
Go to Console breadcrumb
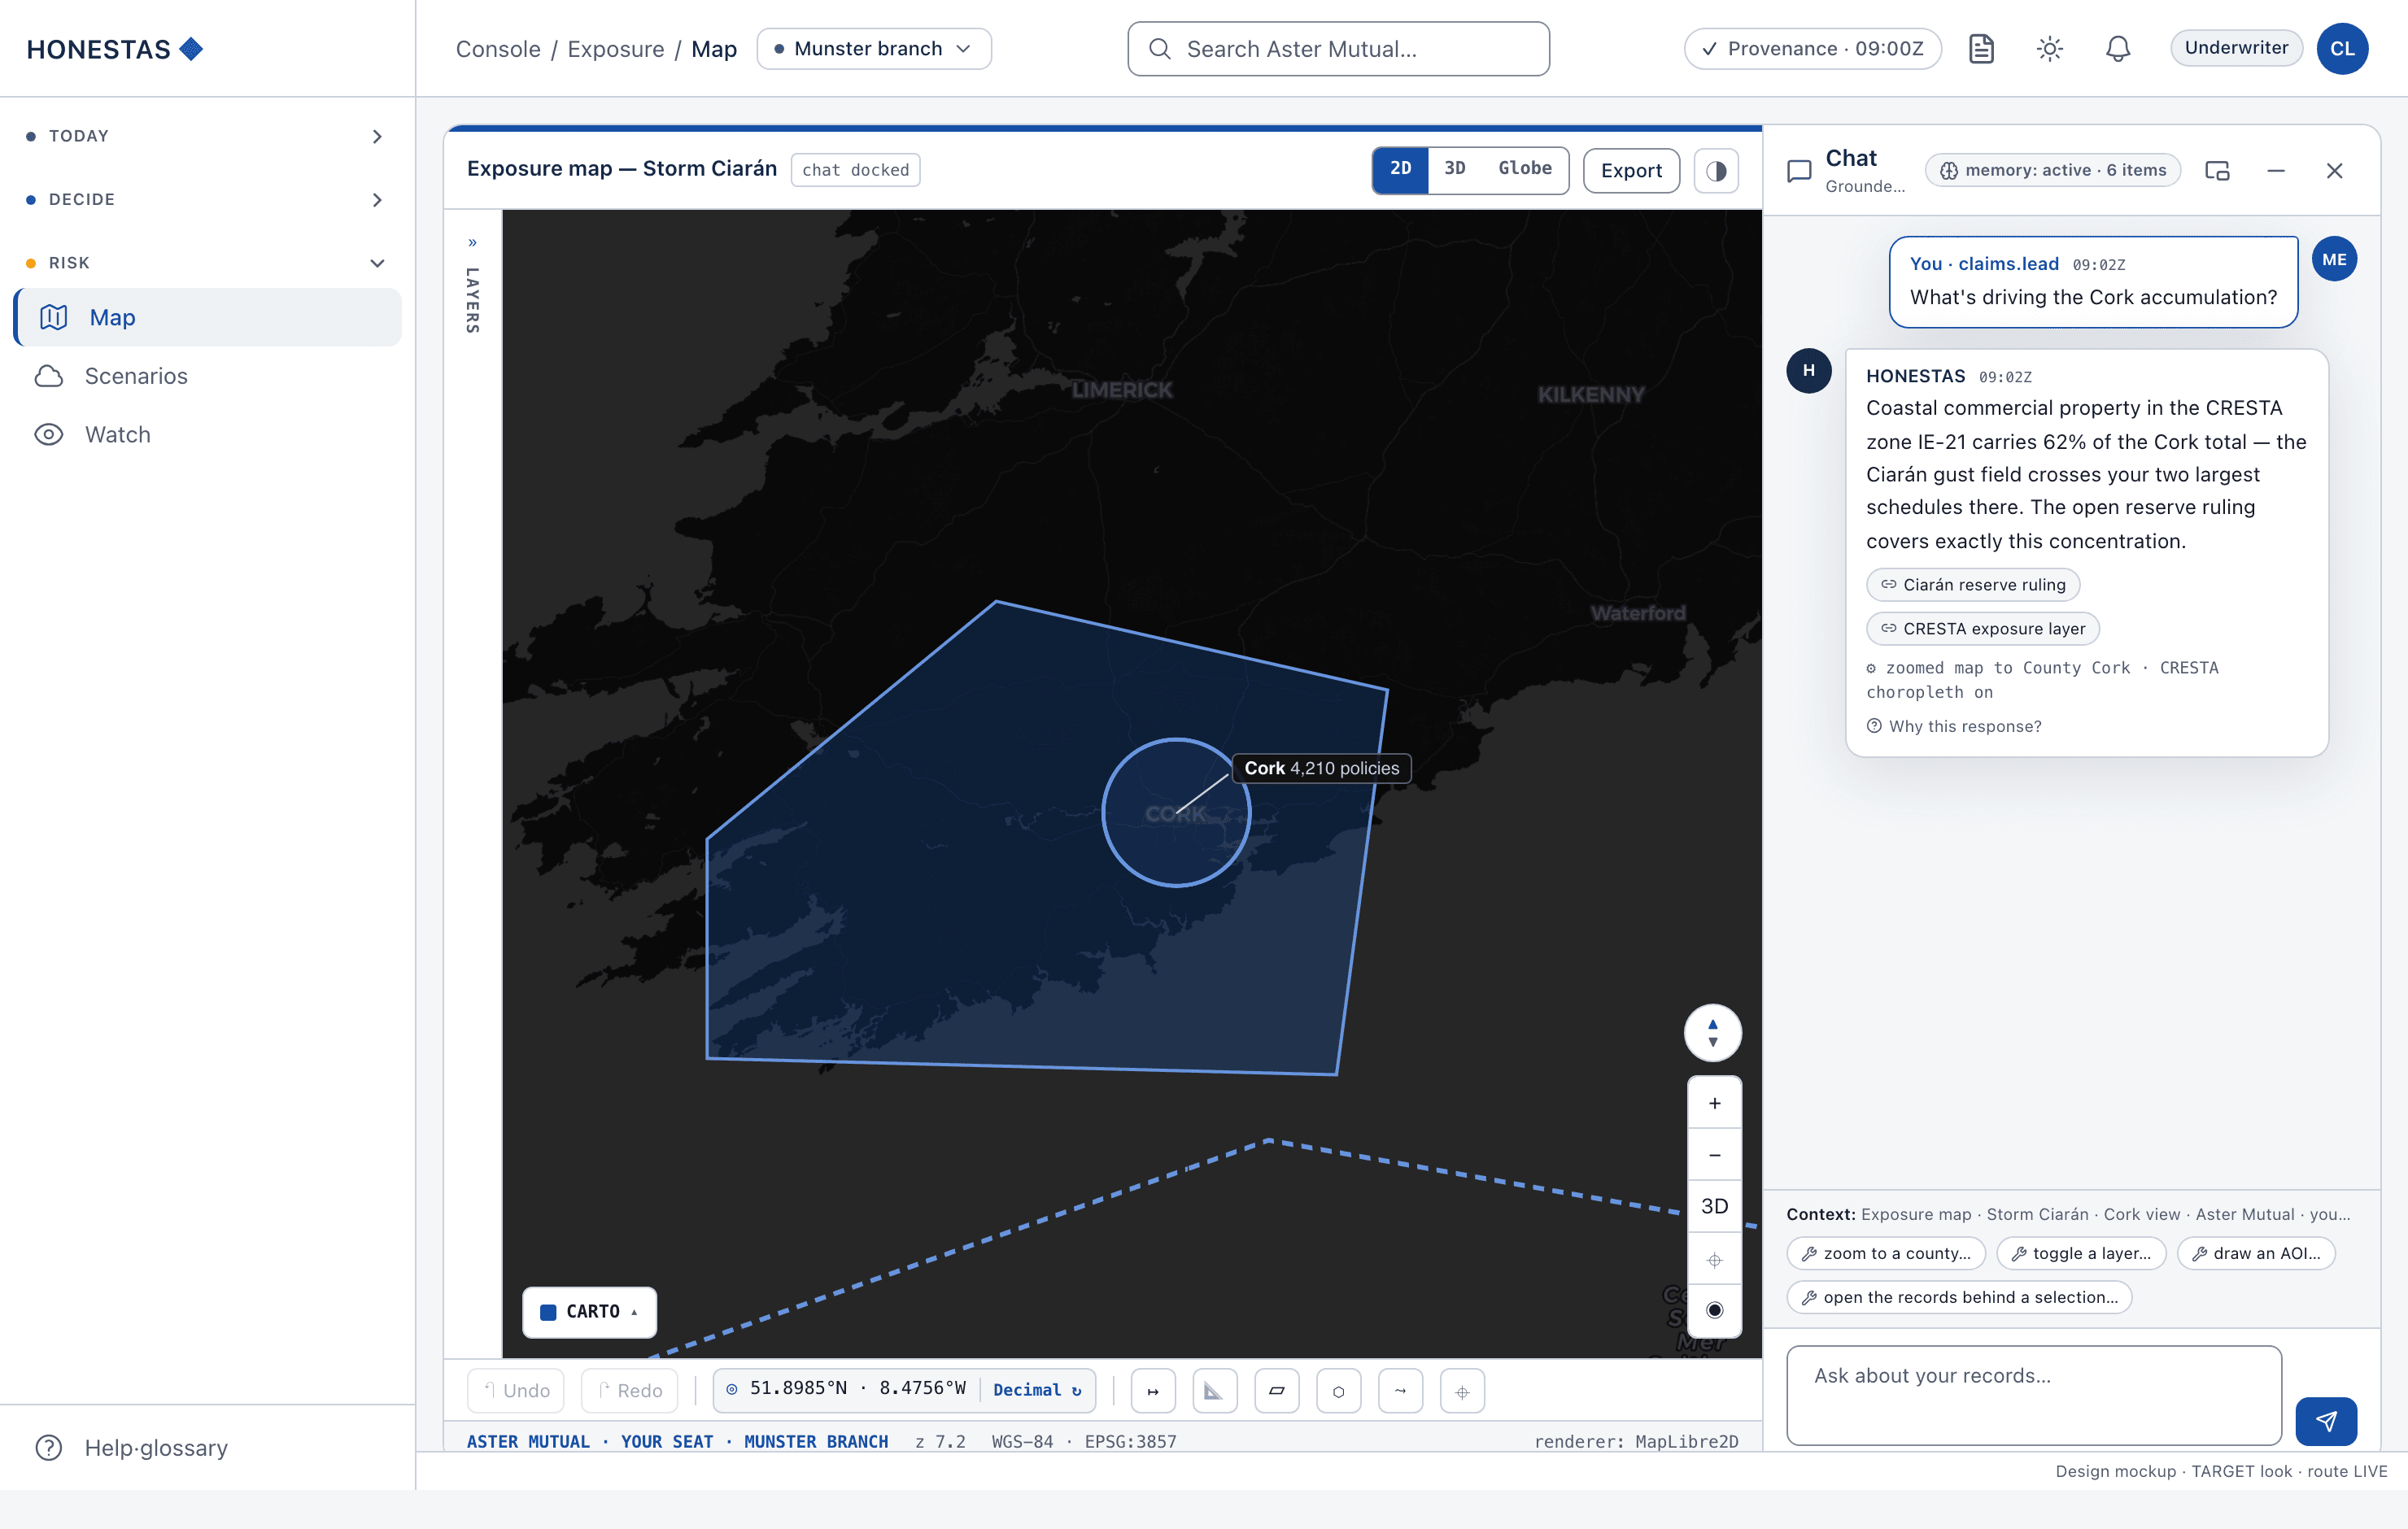click(498, 49)
